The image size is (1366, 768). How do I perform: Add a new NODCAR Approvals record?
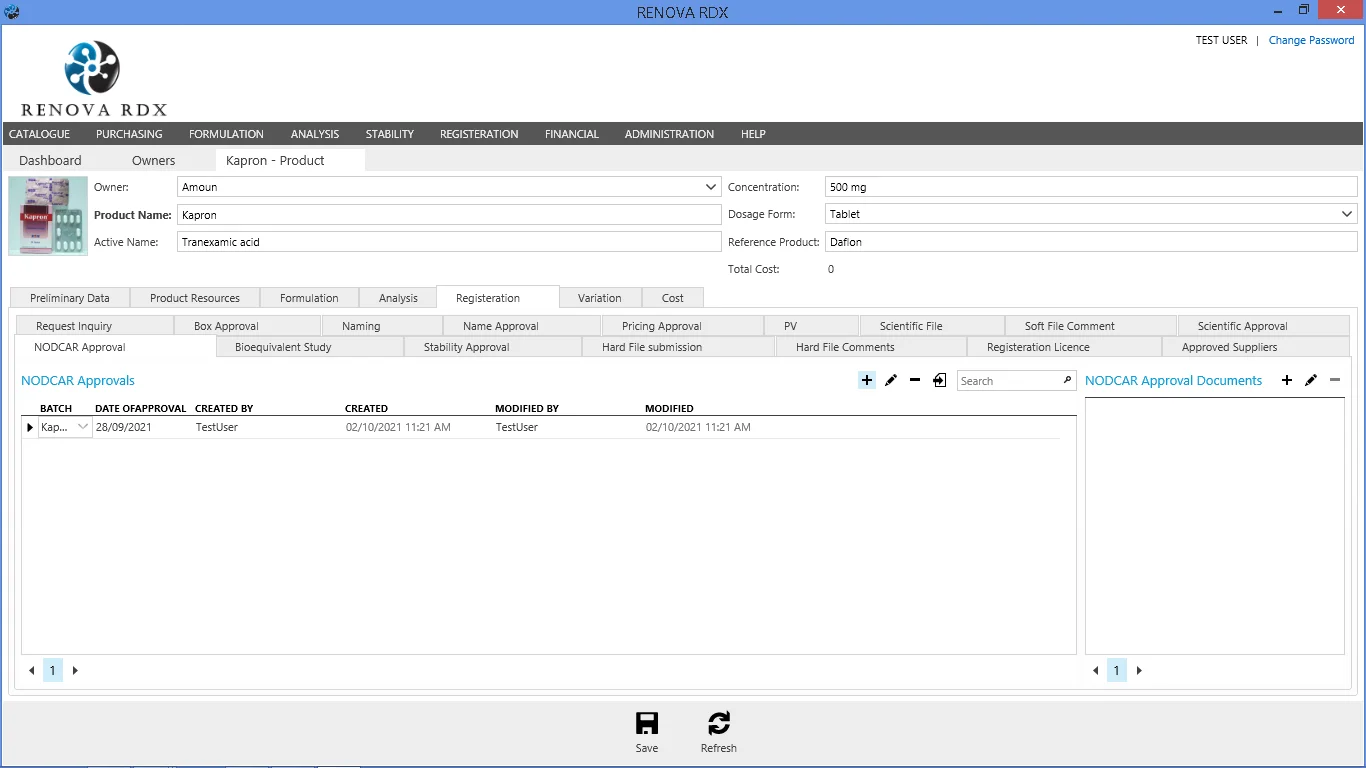tap(867, 380)
